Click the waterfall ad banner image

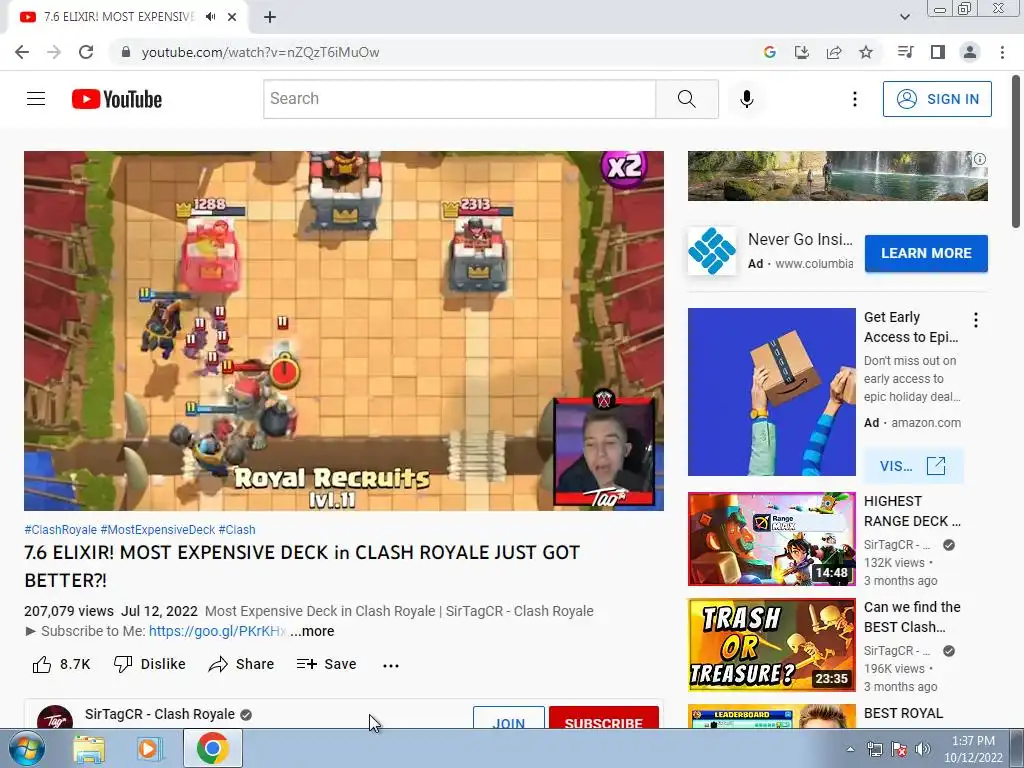[x=837, y=176]
